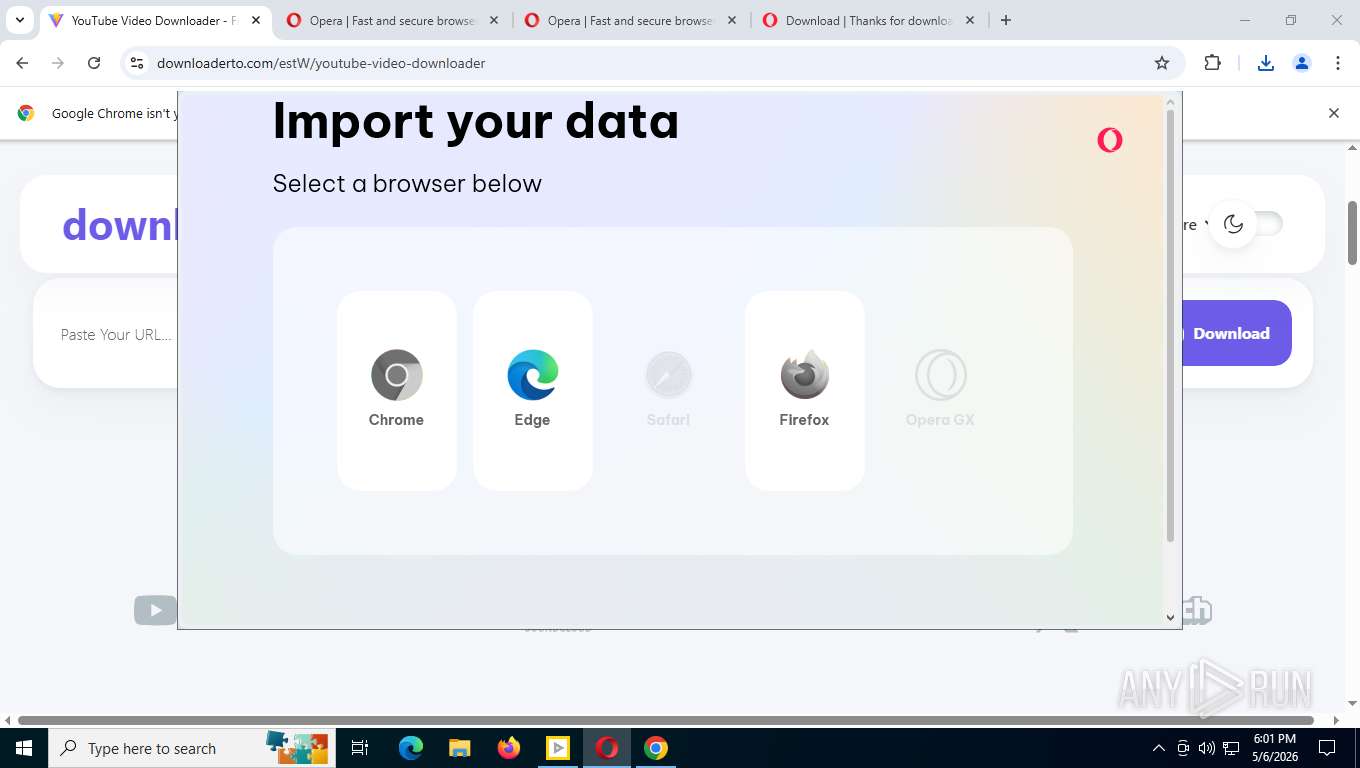Toggle the dark mode moon switch
1360x768 pixels.
point(1245,224)
